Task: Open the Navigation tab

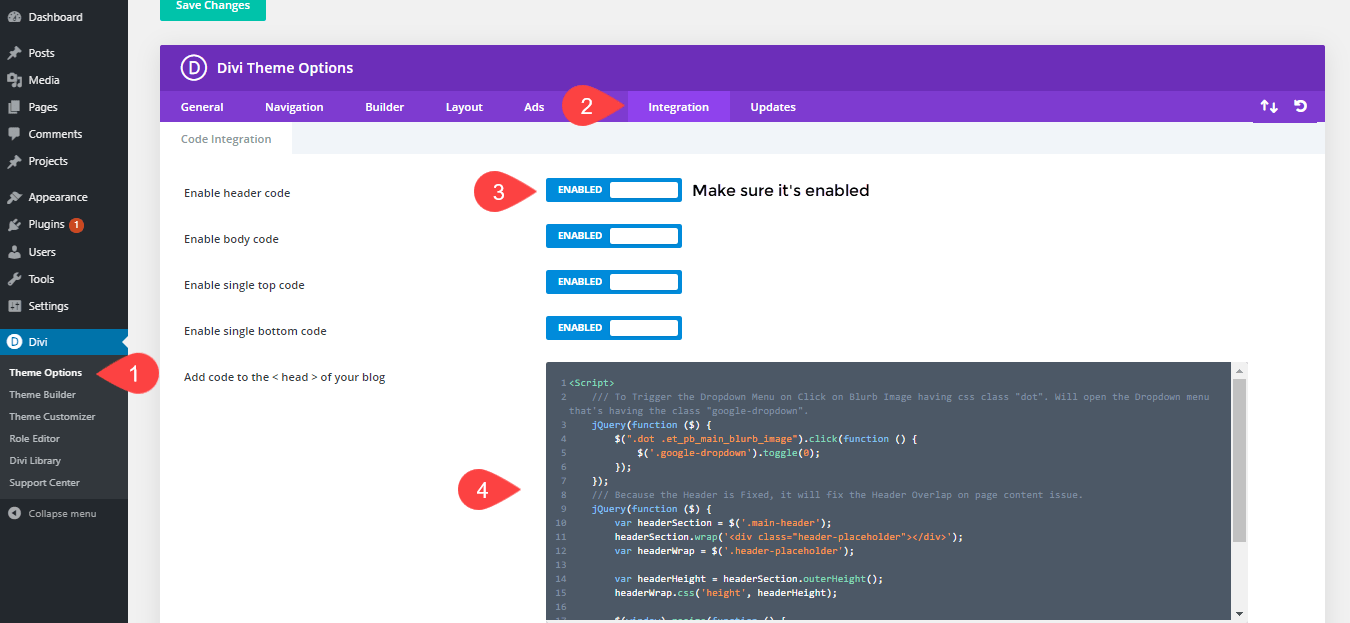Action: click(x=294, y=107)
